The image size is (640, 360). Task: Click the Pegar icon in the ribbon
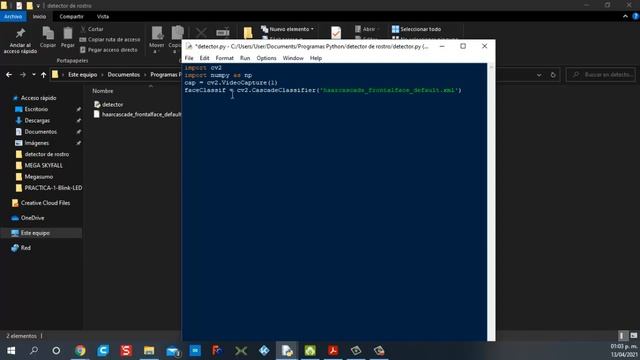68,33
